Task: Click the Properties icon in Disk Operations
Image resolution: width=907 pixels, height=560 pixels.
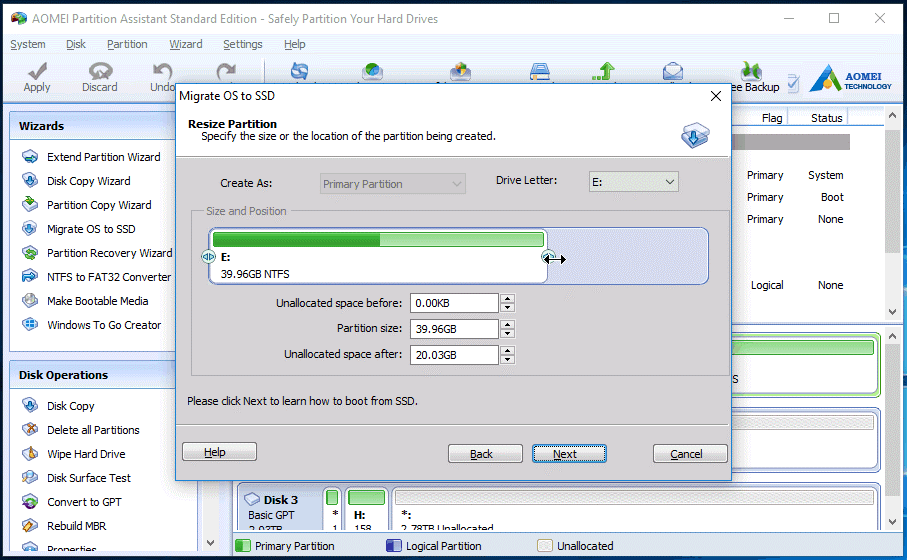Action: coord(30,547)
